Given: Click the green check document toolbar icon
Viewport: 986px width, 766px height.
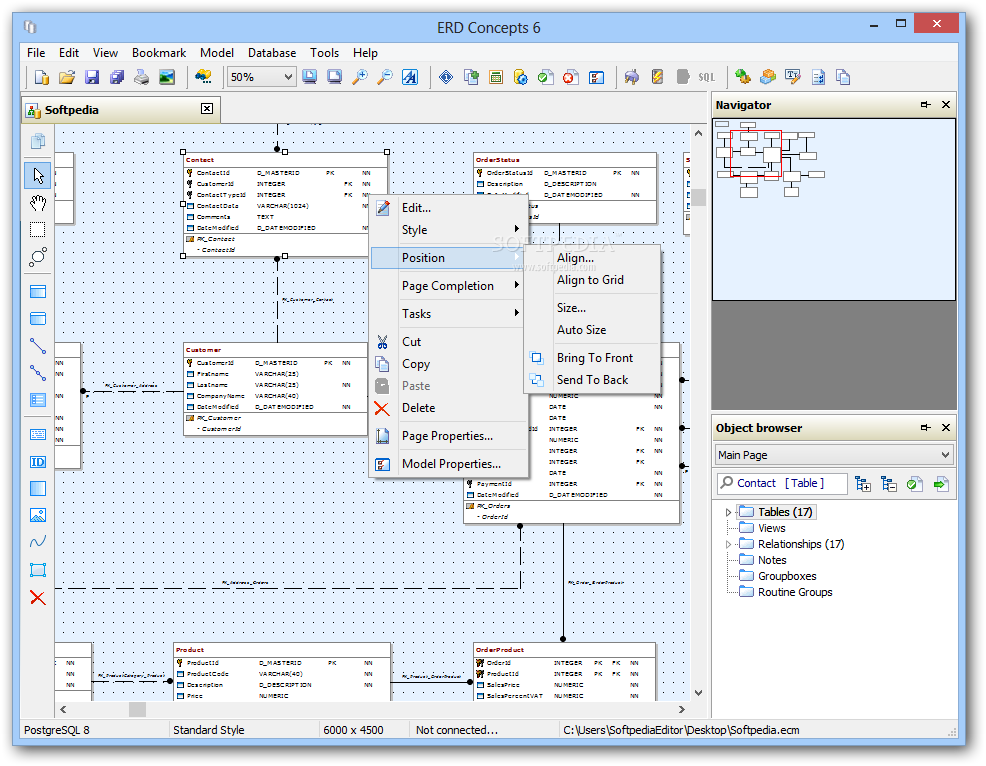Looking at the screenshot, I should tap(546, 77).
